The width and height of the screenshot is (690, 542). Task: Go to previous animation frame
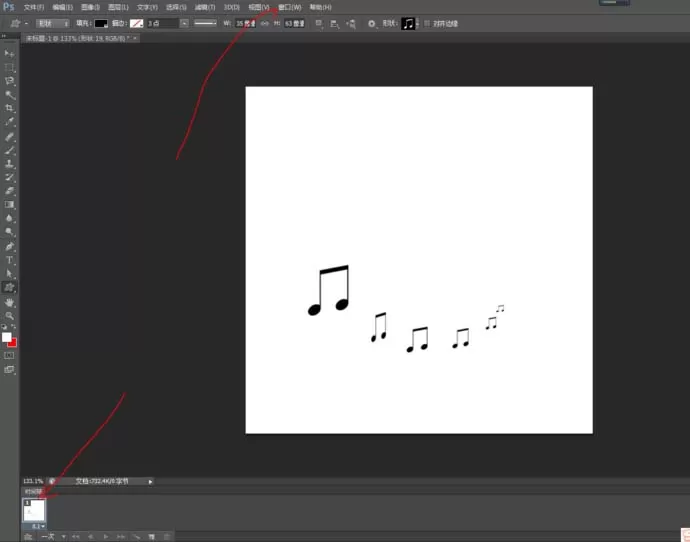pos(91,537)
